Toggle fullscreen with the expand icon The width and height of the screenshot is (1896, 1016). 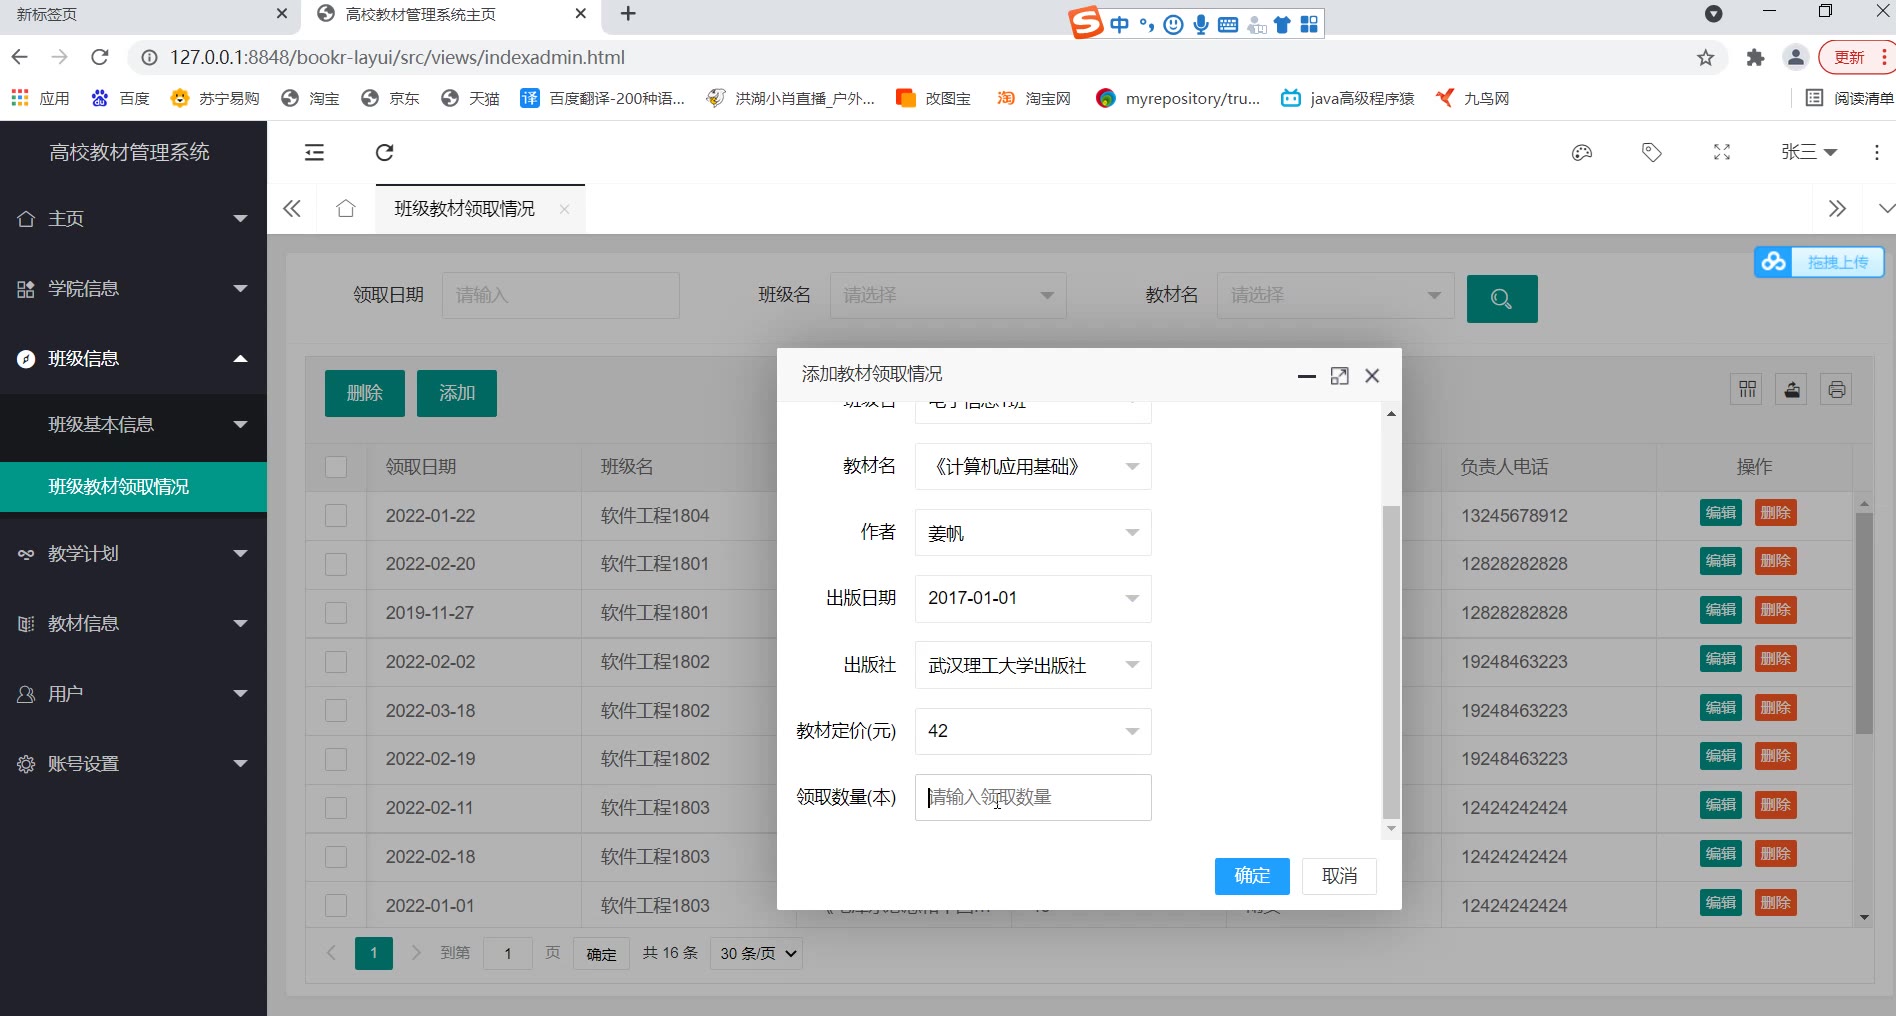click(x=1721, y=152)
